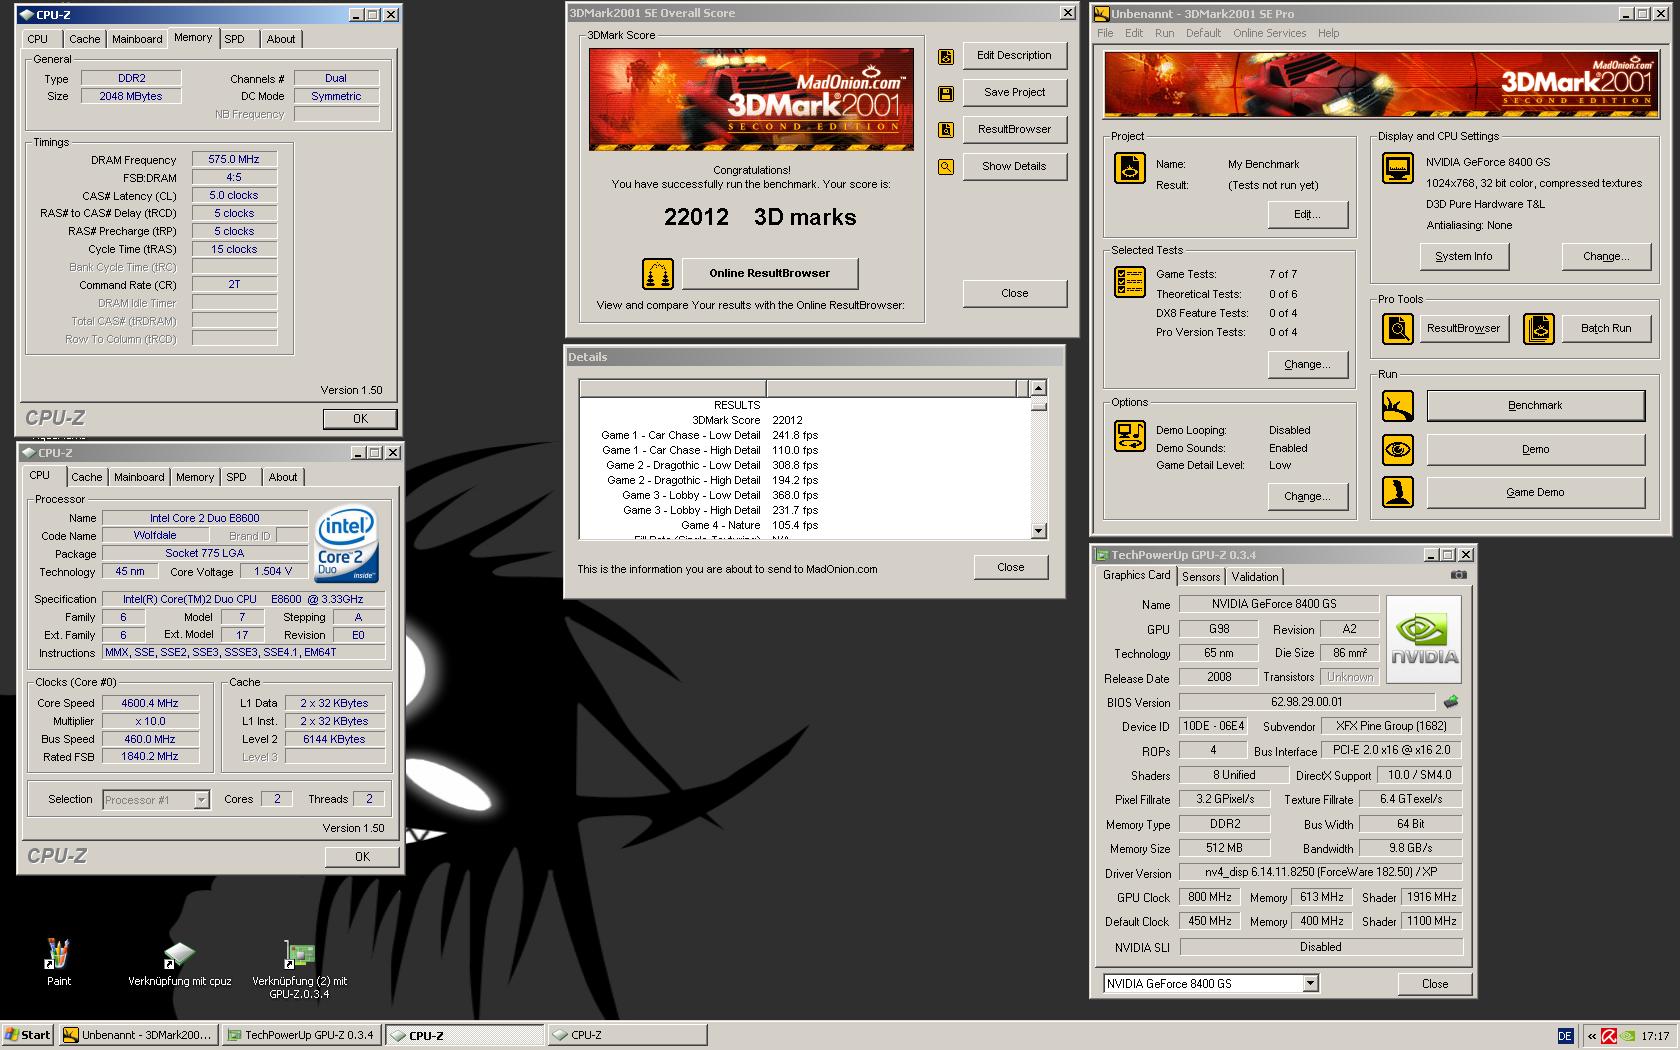1680x1050 pixels.
Task: Click the OK button in the CPU-Z Memory window
Action: [360, 419]
